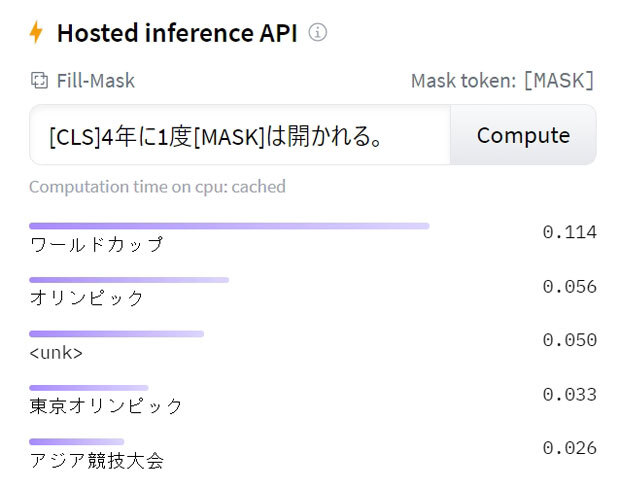Focus the masked sentence input field

click(x=240, y=135)
